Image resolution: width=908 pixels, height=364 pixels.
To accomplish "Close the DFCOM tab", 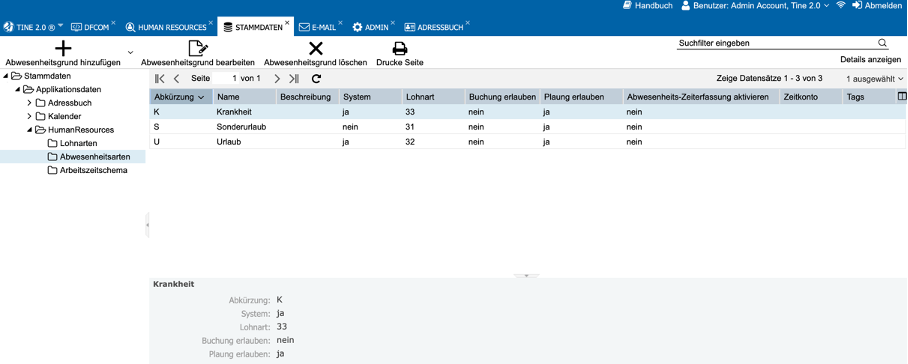I will coord(114,23).
